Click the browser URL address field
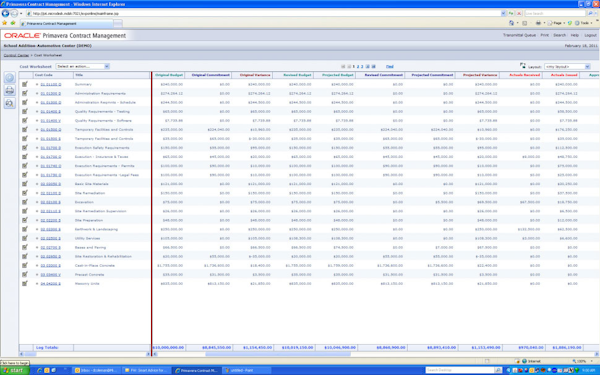Image resolution: width=600 pixels, height=375 pixels. point(264,13)
